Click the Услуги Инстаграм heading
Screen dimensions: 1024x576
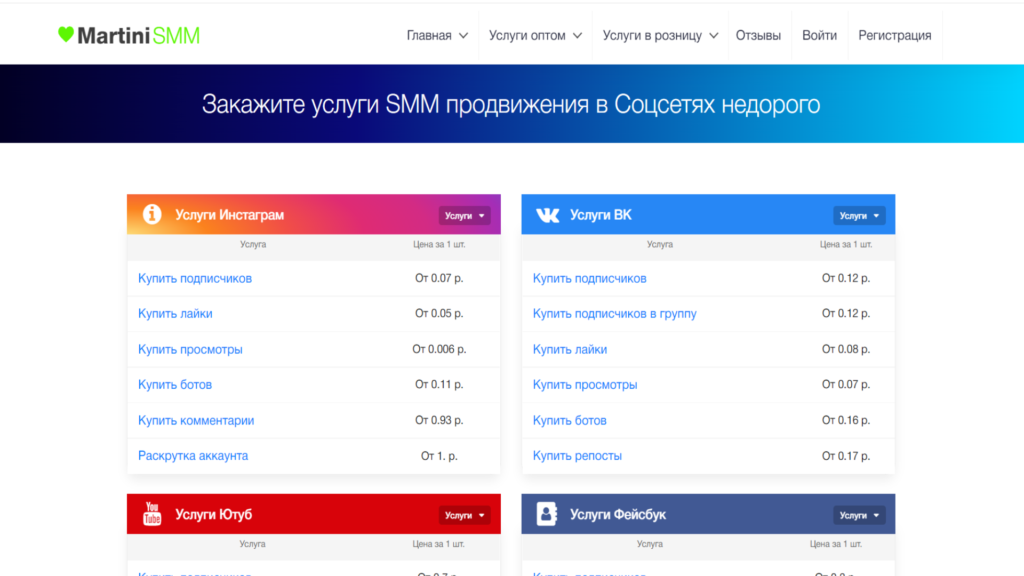click(229, 215)
